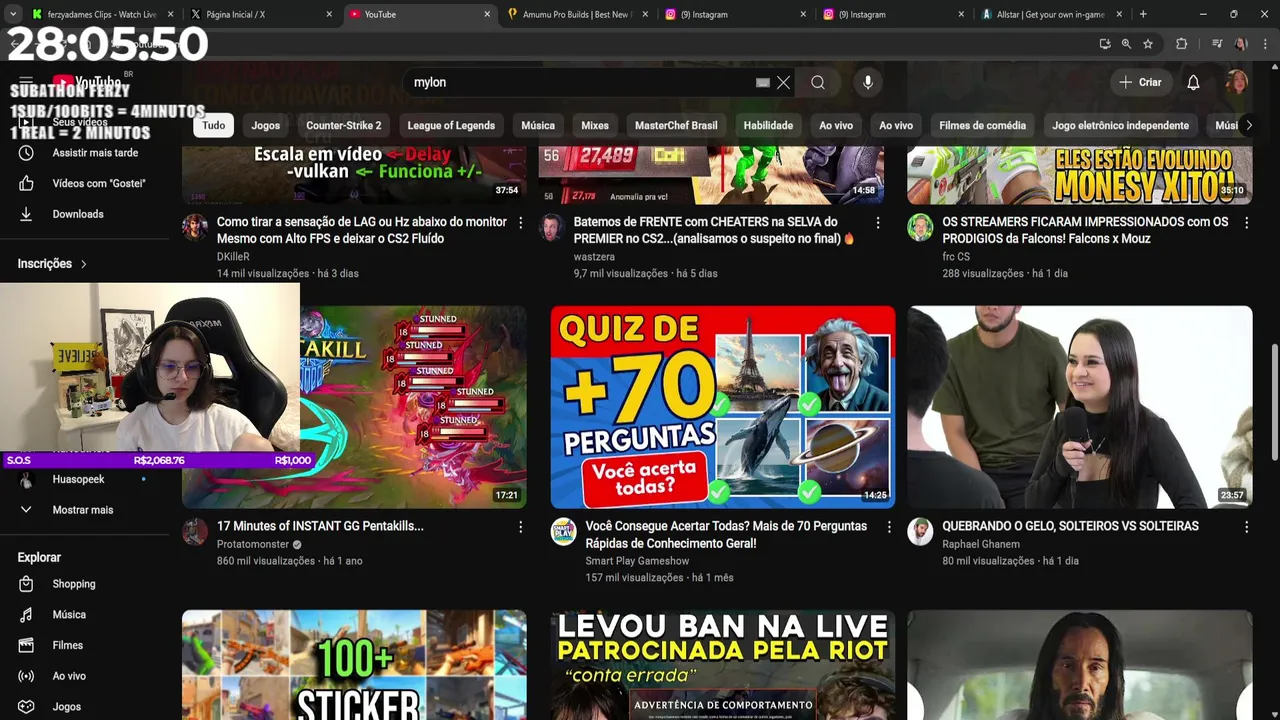
Task: Play the 100+ STICKER thumbnail
Action: (354, 665)
